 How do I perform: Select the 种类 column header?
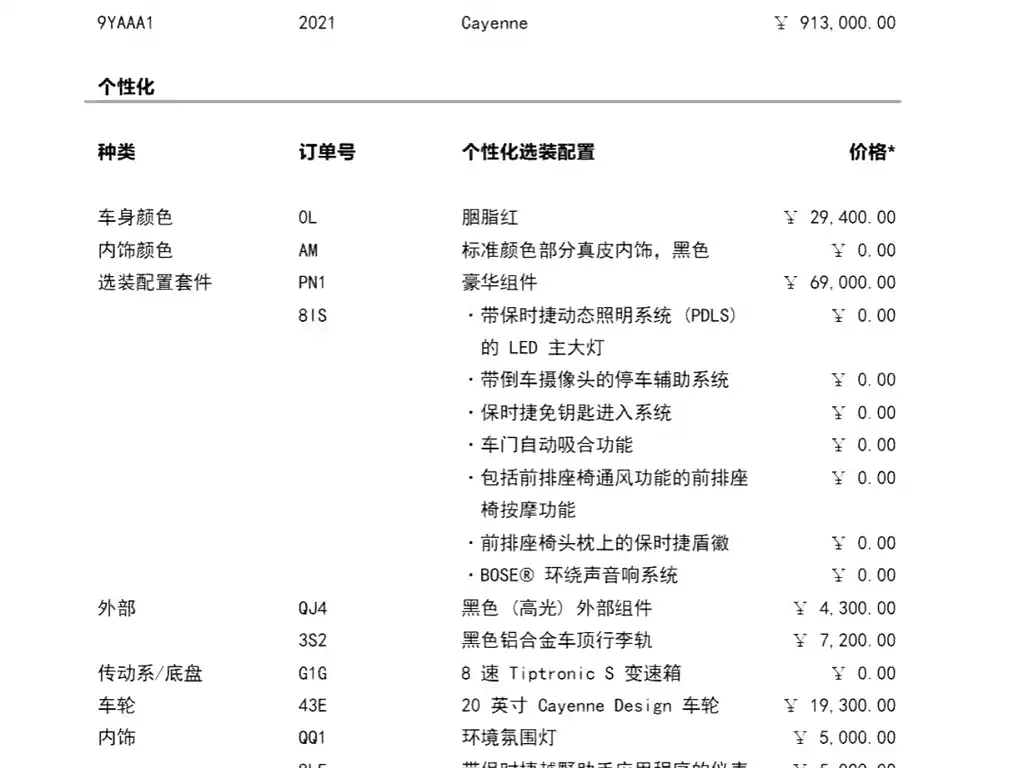point(116,152)
